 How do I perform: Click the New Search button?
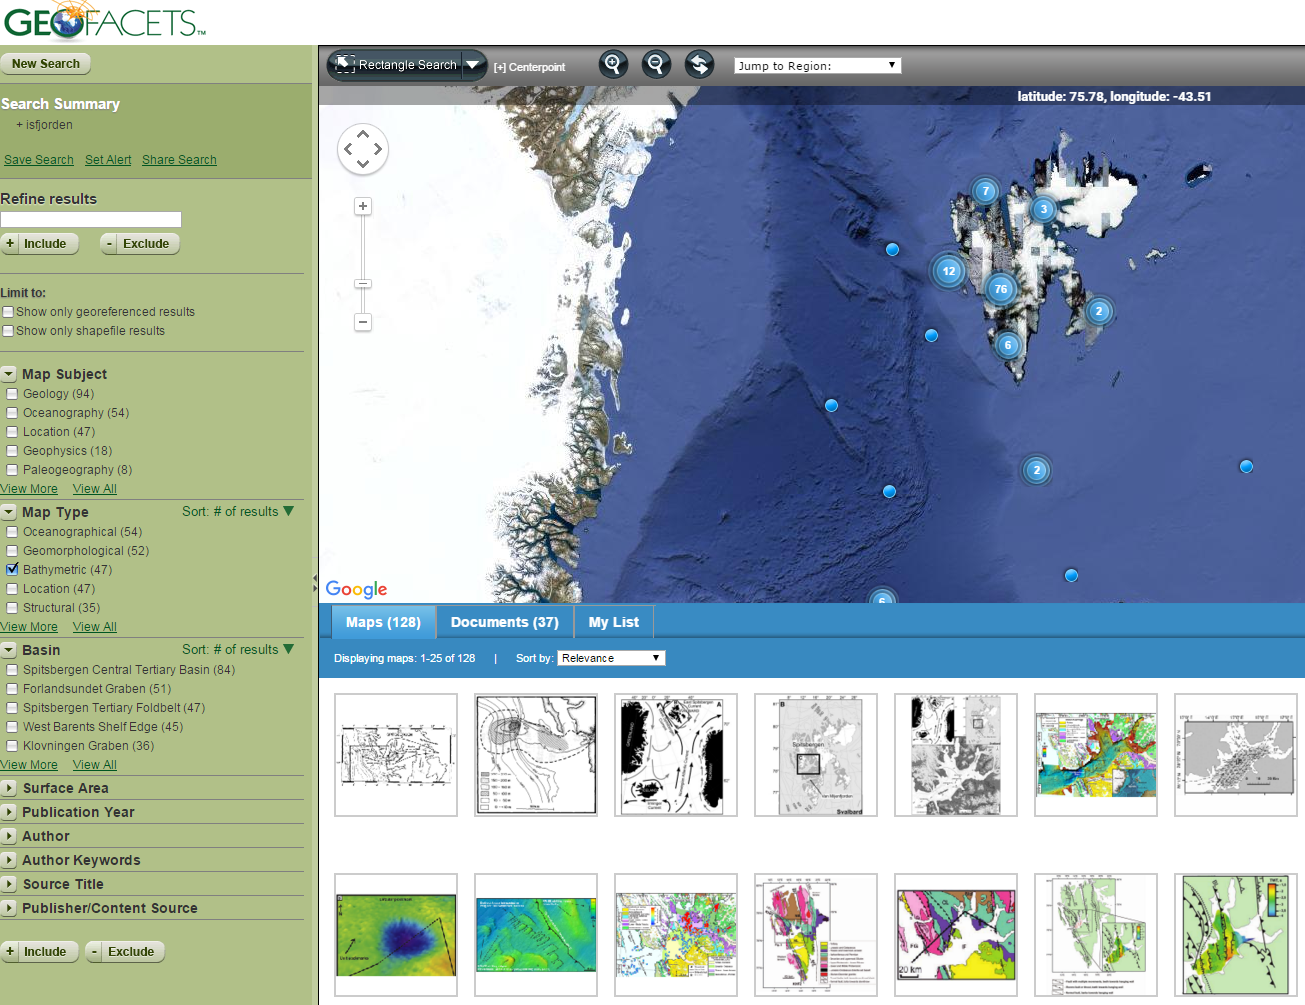(x=46, y=64)
